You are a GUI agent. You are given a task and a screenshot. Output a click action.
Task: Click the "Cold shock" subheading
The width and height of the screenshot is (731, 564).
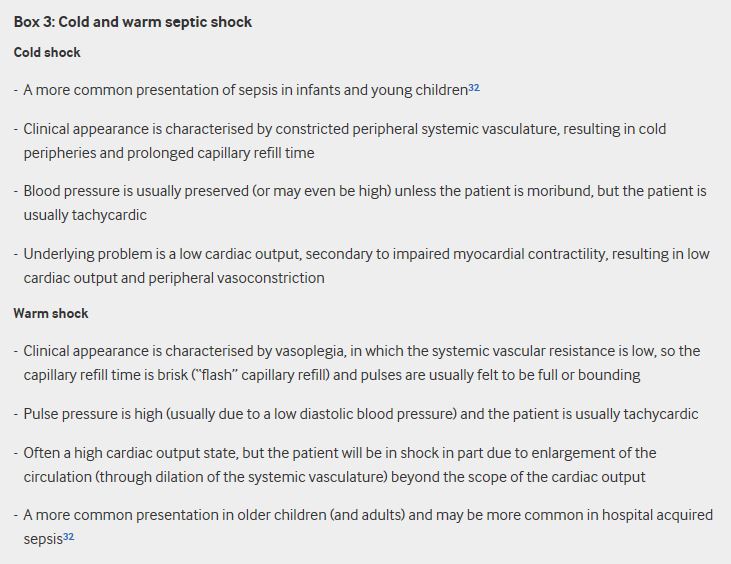47,52
